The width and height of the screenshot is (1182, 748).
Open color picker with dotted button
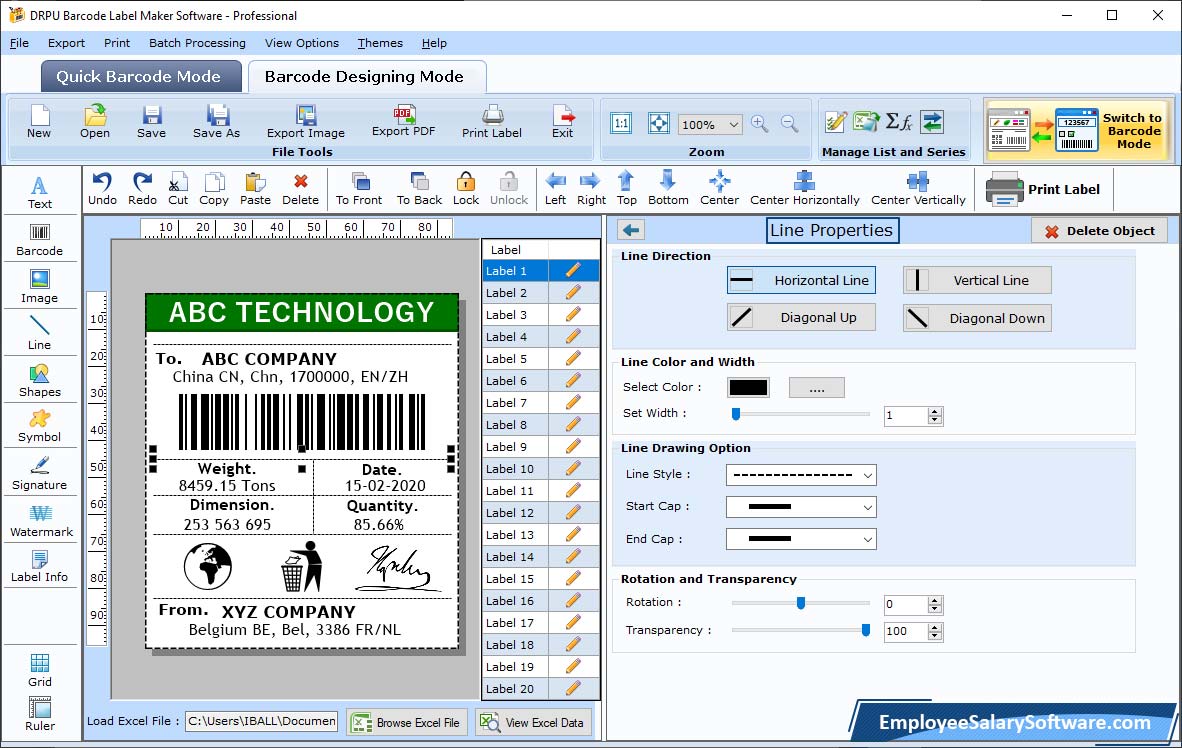(x=816, y=388)
